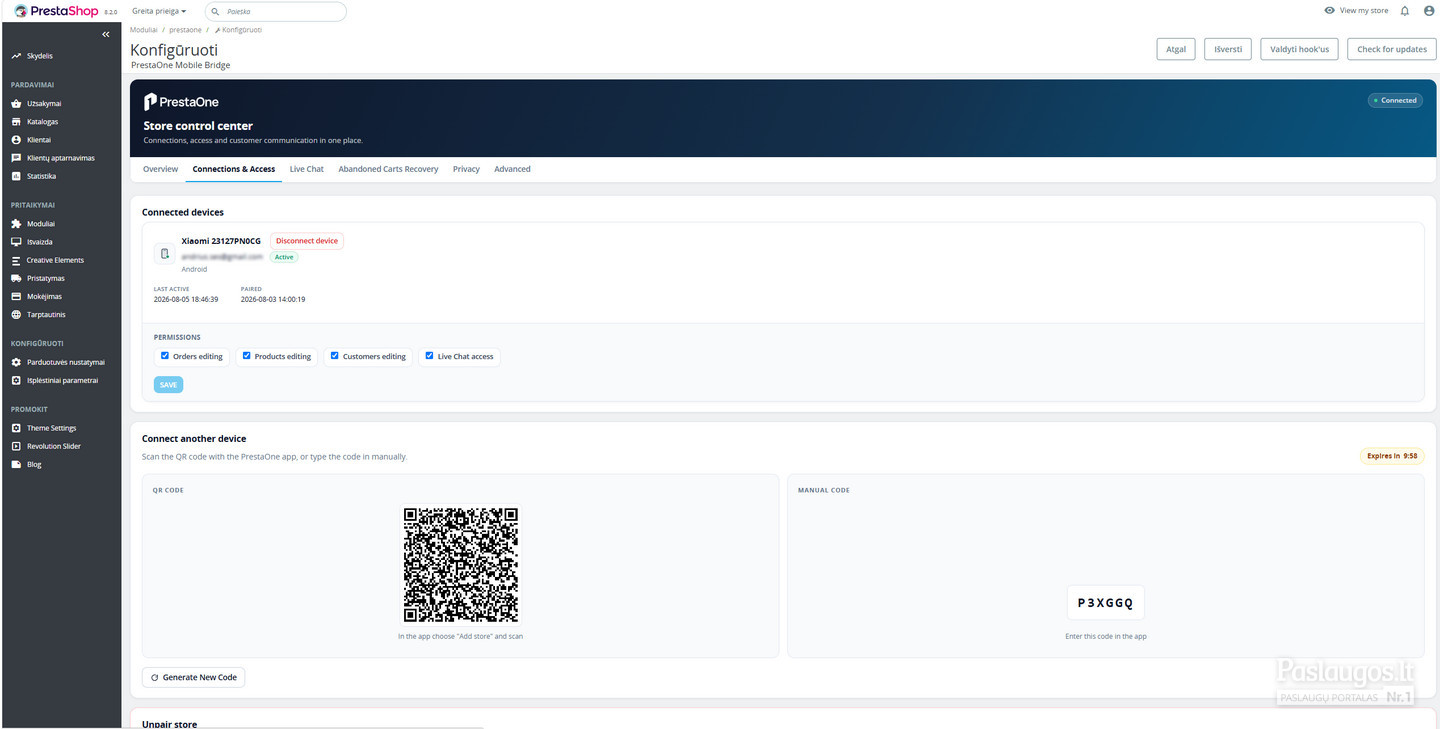Click prestaone in the breadcrumb

click(x=185, y=30)
